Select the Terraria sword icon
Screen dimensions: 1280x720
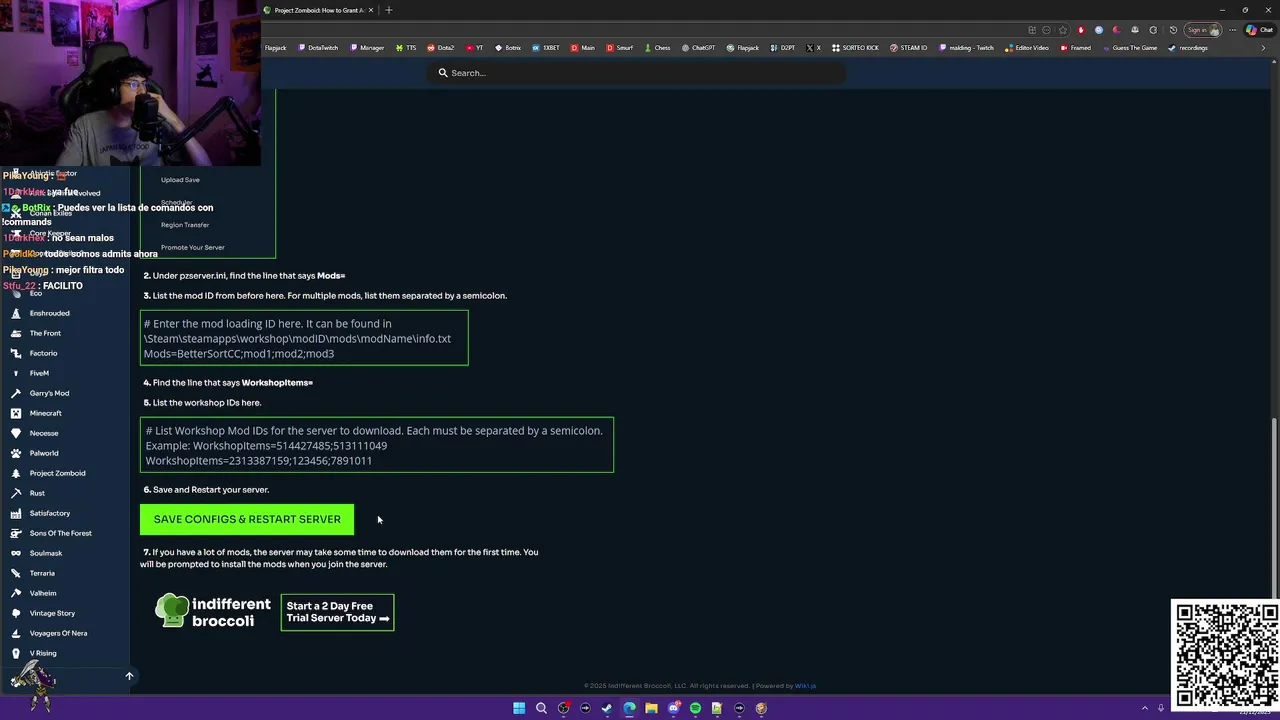tap(16, 573)
